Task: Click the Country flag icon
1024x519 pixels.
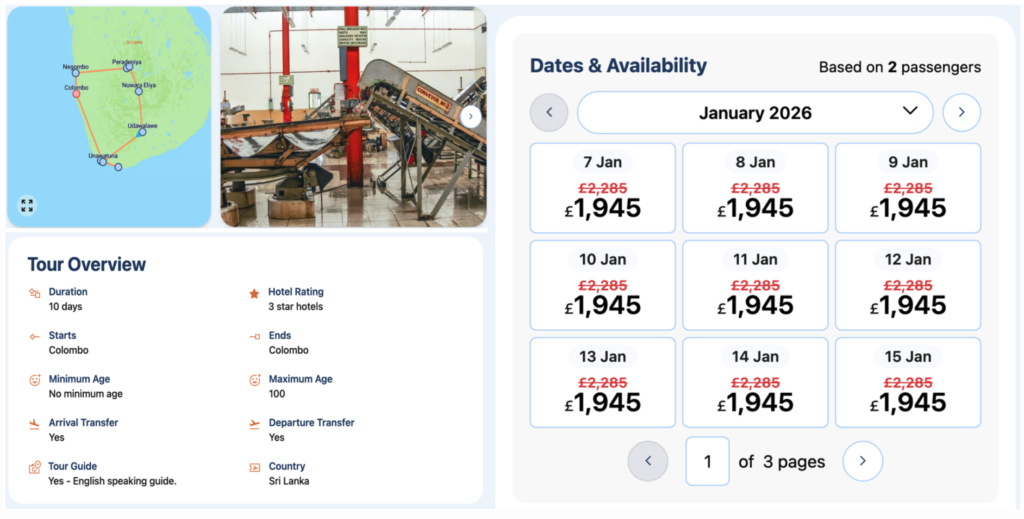Action: pos(255,467)
